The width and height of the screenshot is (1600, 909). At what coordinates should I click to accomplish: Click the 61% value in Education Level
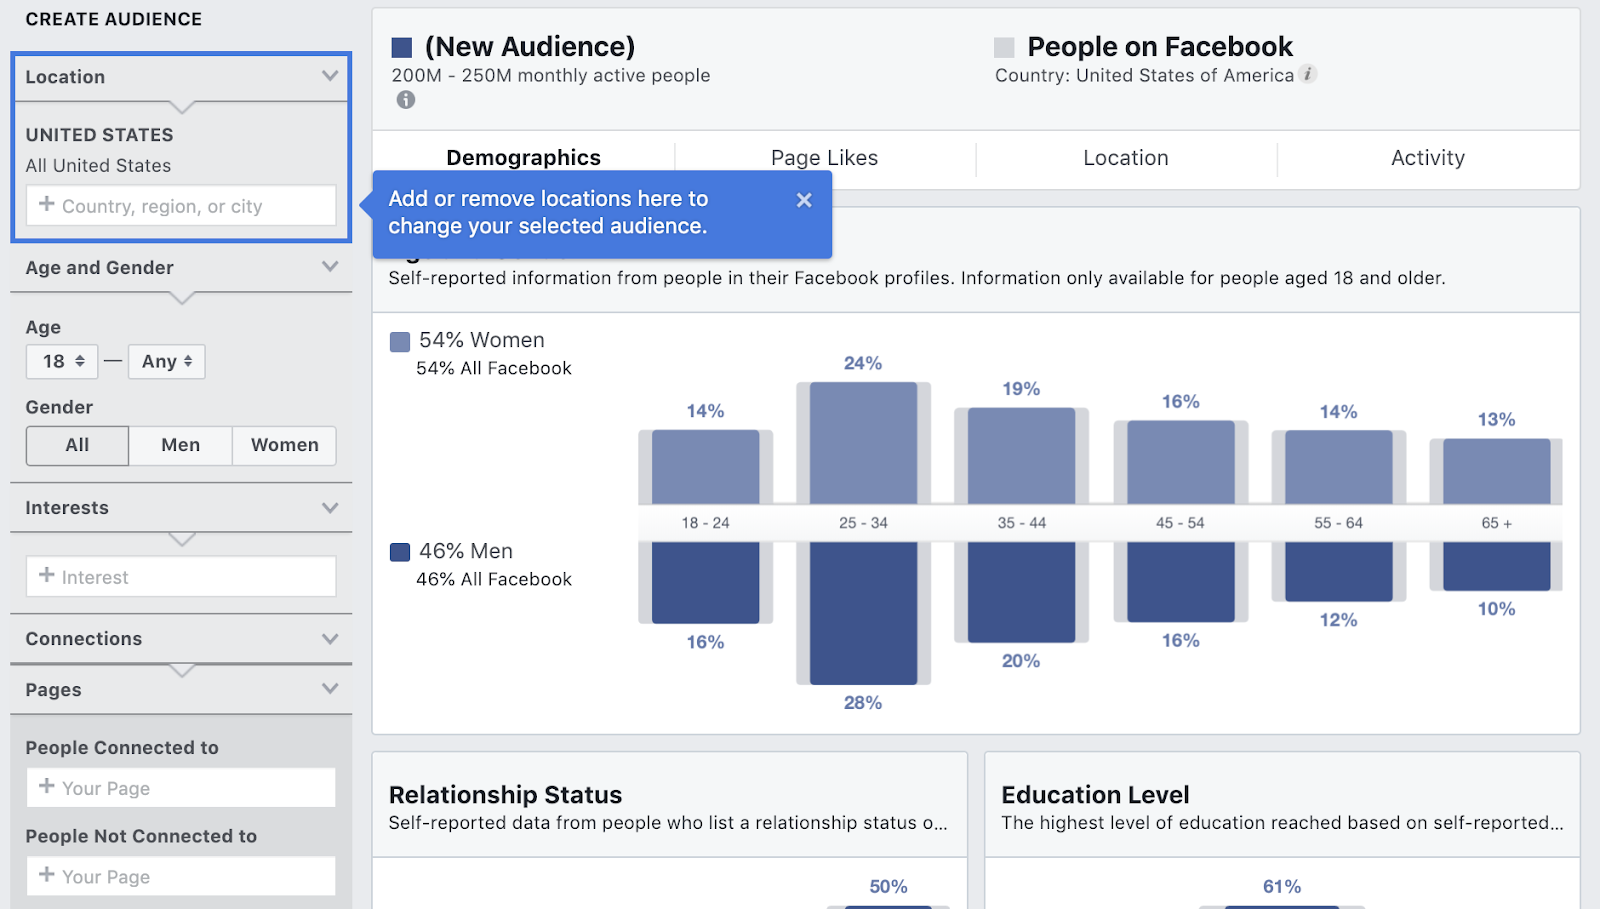click(1282, 887)
